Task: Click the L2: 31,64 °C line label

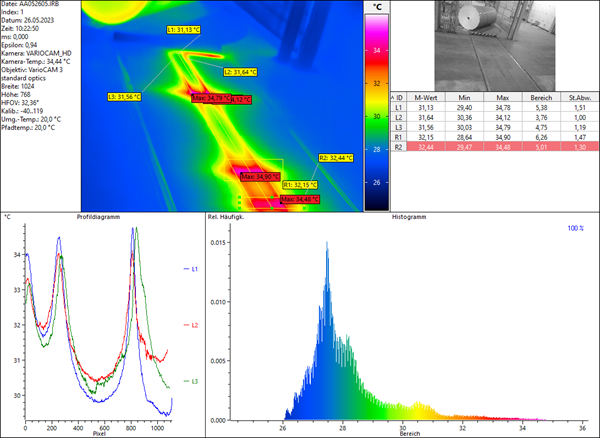Action: click(x=241, y=73)
